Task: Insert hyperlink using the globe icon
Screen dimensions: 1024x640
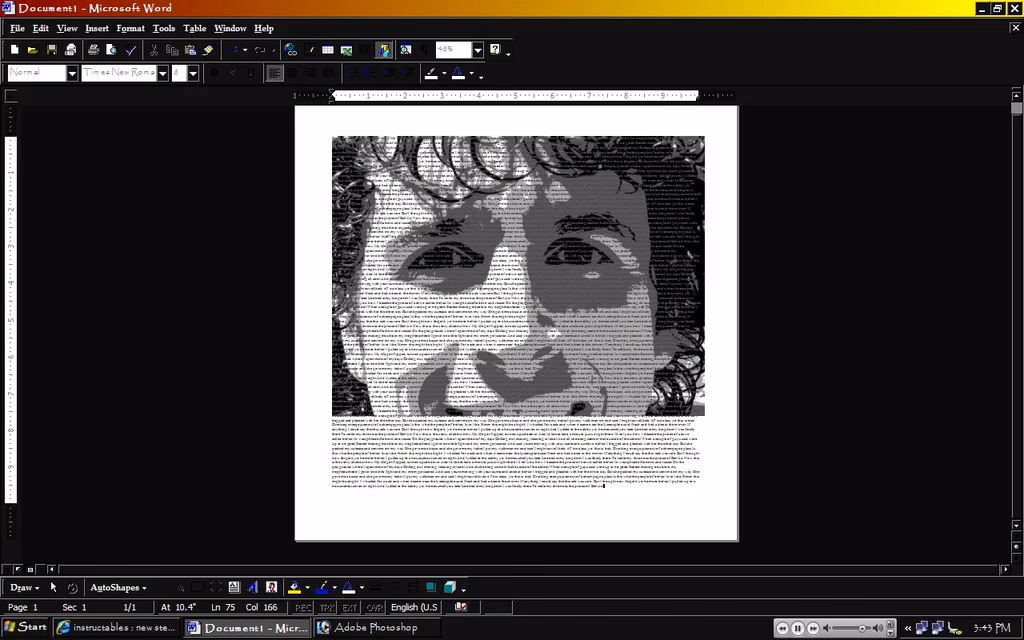Action: (x=291, y=50)
